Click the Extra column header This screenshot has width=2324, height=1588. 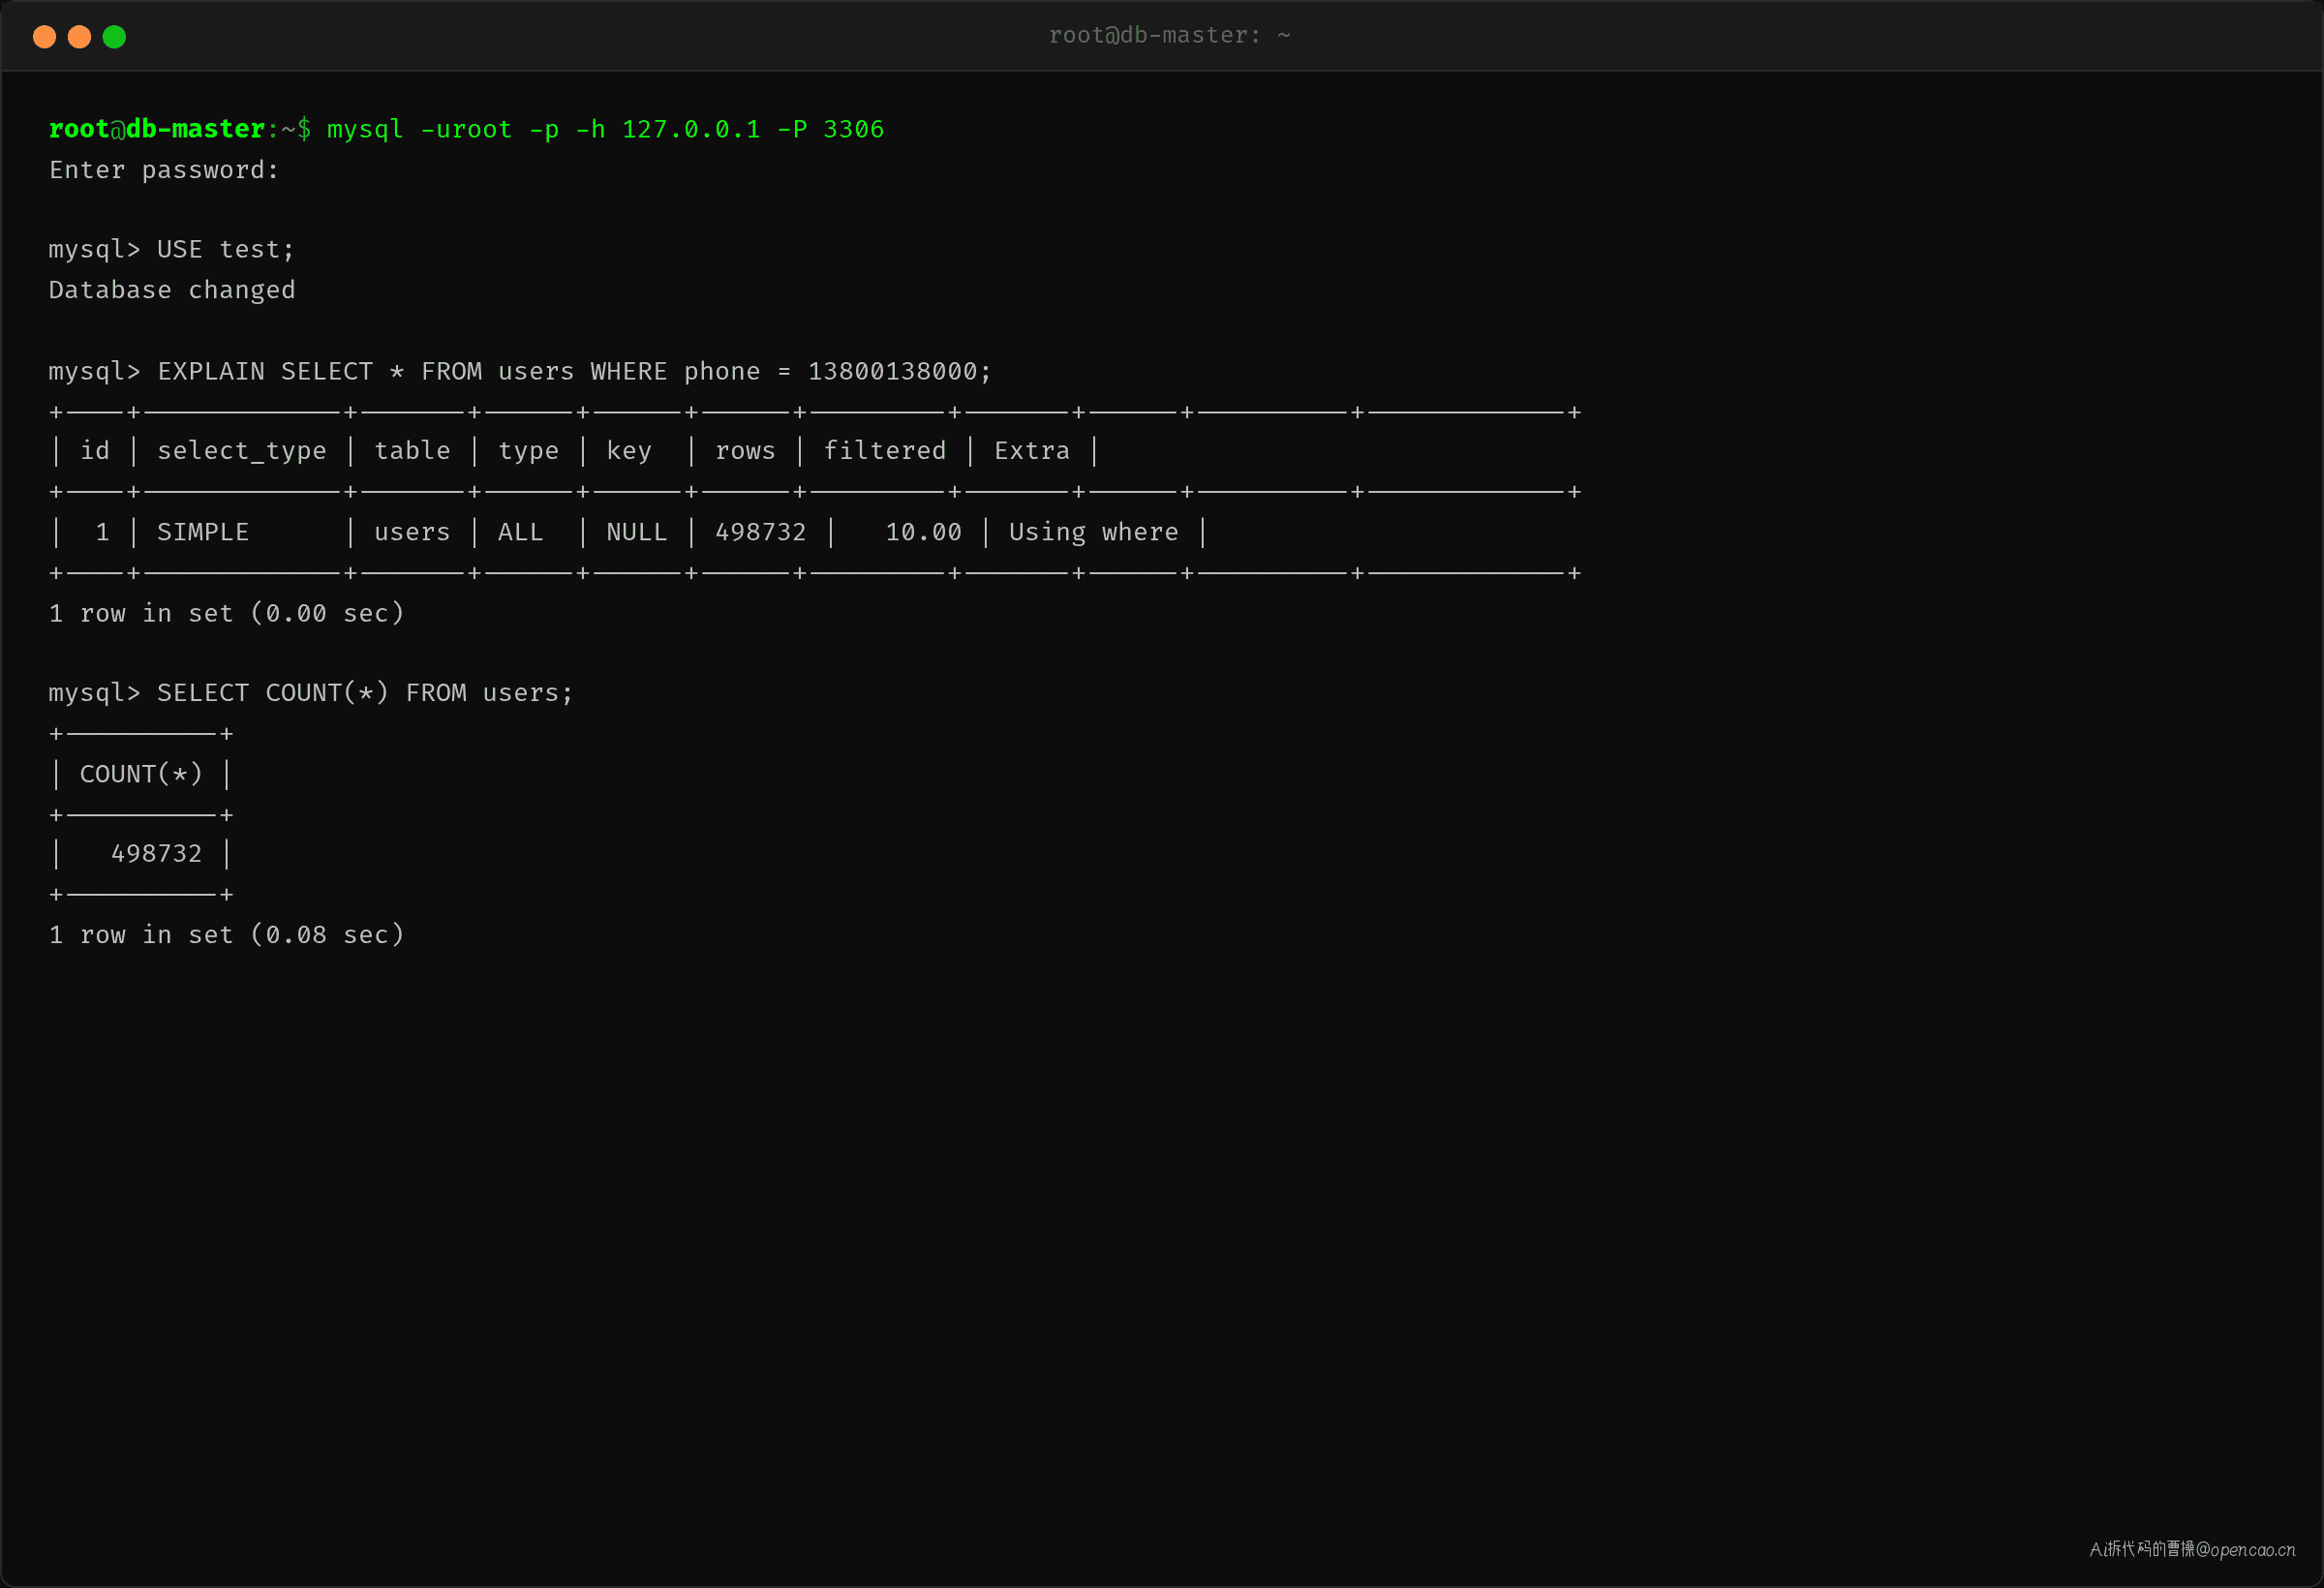(1031, 451)
